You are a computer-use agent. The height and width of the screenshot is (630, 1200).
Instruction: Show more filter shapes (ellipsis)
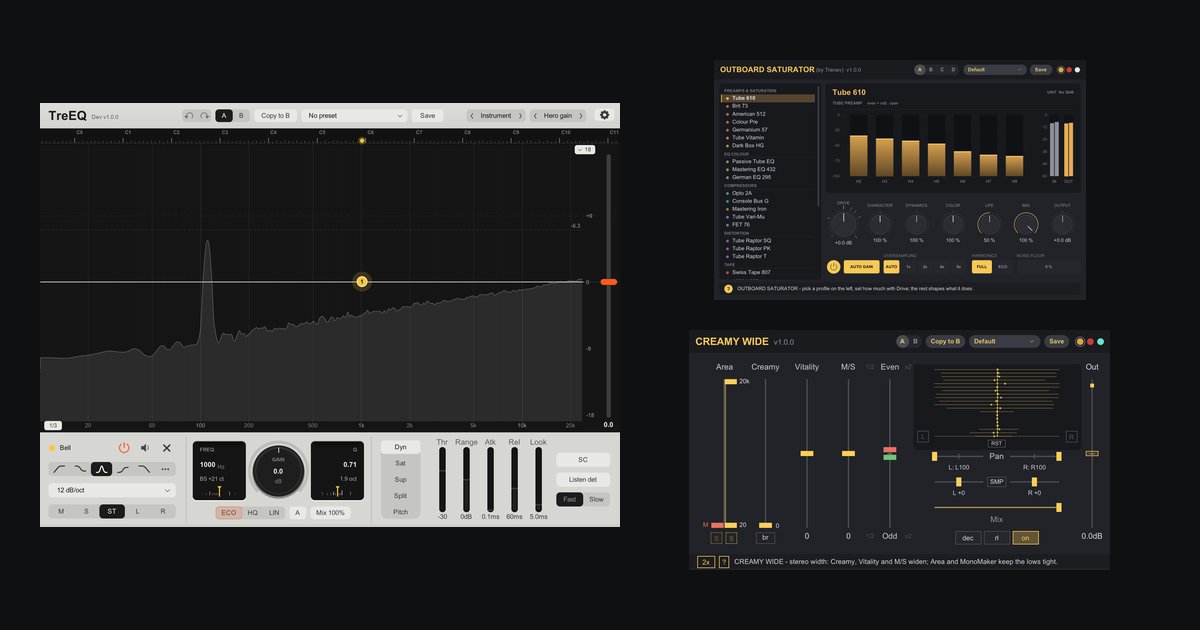165,468
